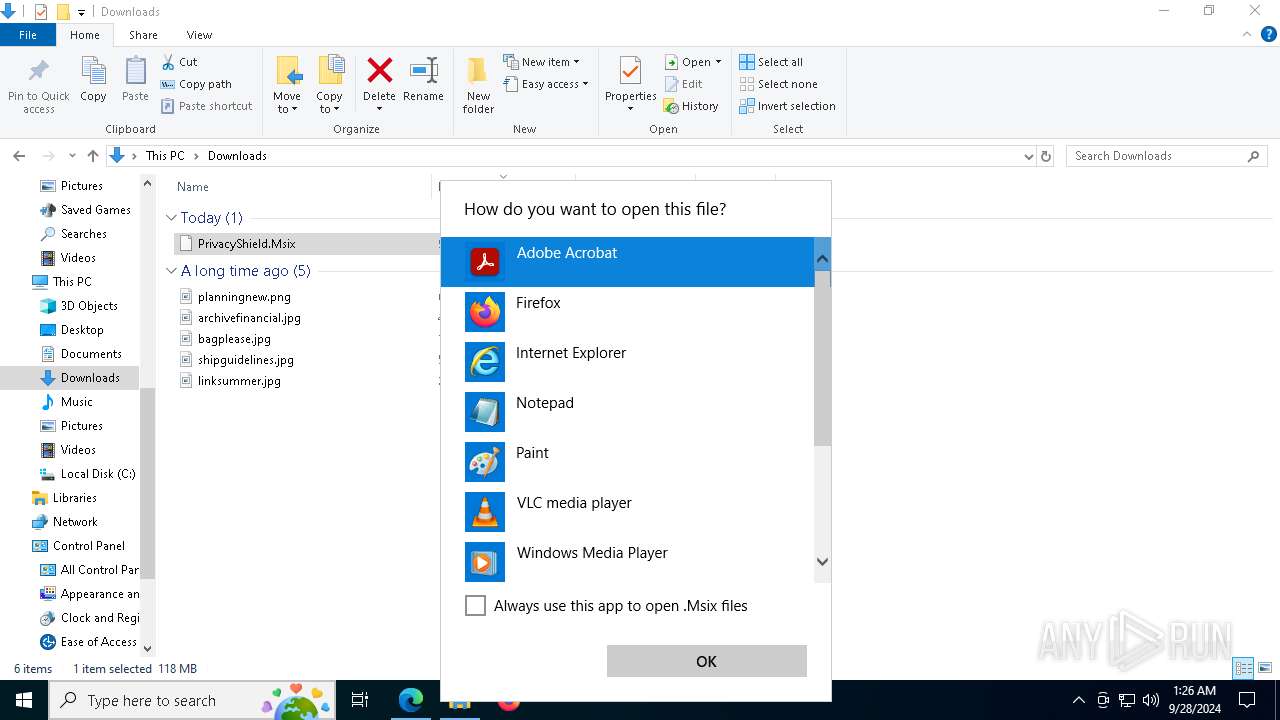Click Select all in ribbon
The image size is (1280, 720).
tap(771, 62)
